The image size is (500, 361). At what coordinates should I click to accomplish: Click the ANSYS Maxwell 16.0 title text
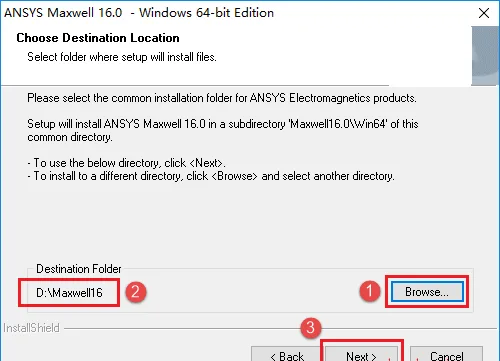[63, 13]
